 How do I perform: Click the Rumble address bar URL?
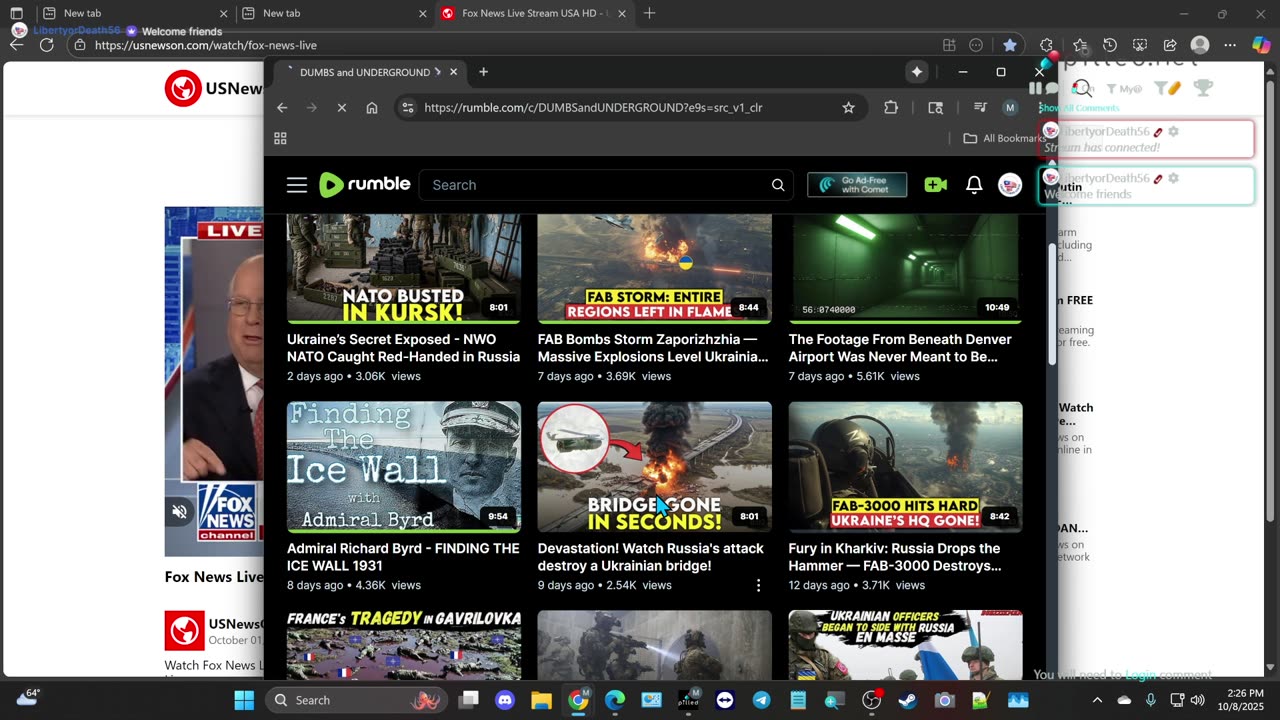(592, 108)
